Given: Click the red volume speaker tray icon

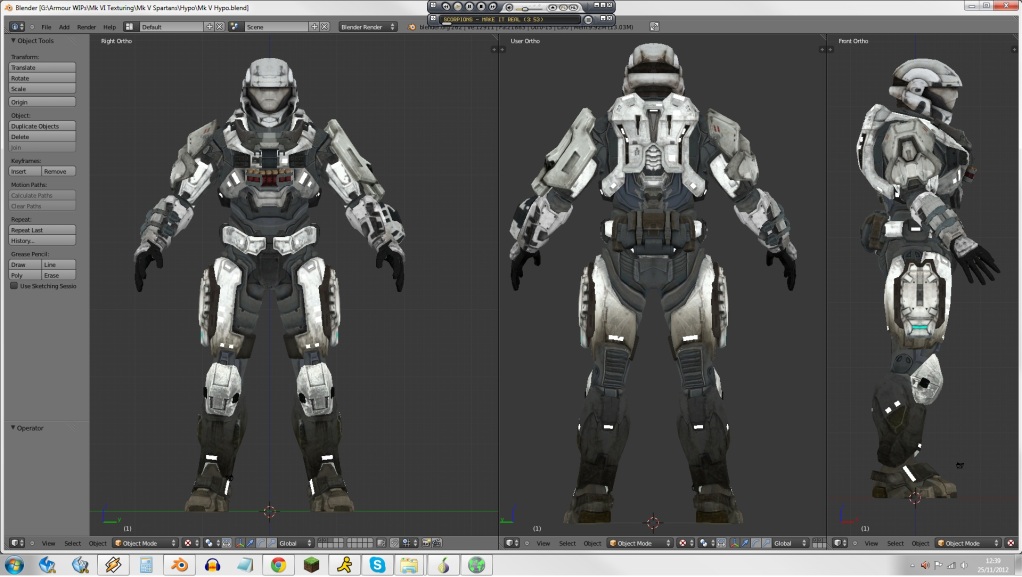Looking at the screenshot, I should [925, 565].
